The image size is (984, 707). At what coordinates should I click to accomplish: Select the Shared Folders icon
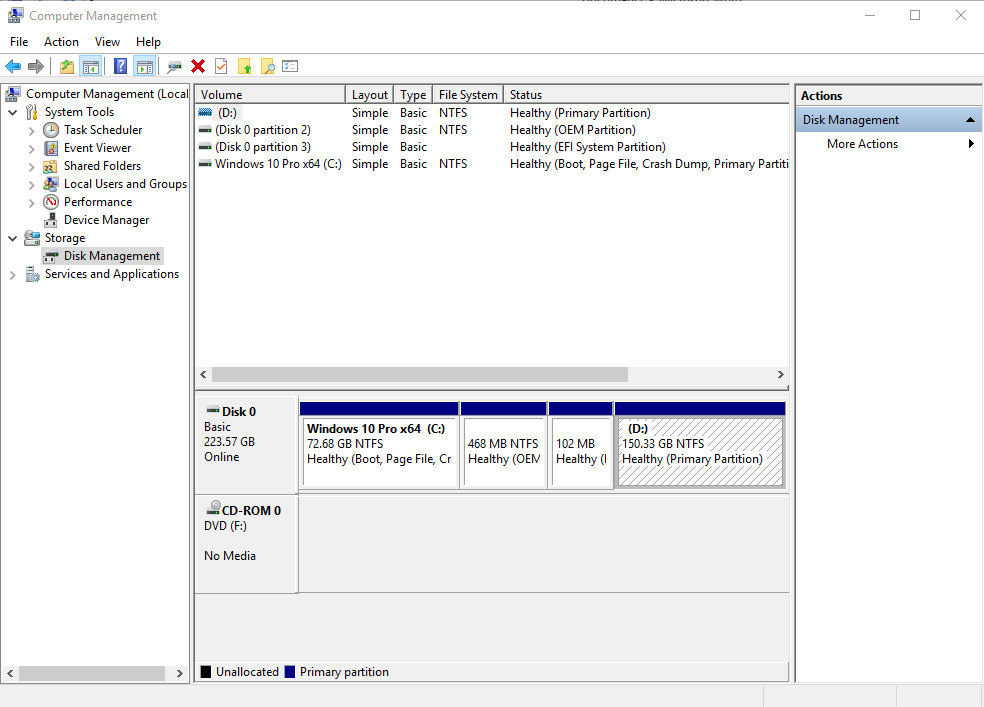[x=50, y=166]
